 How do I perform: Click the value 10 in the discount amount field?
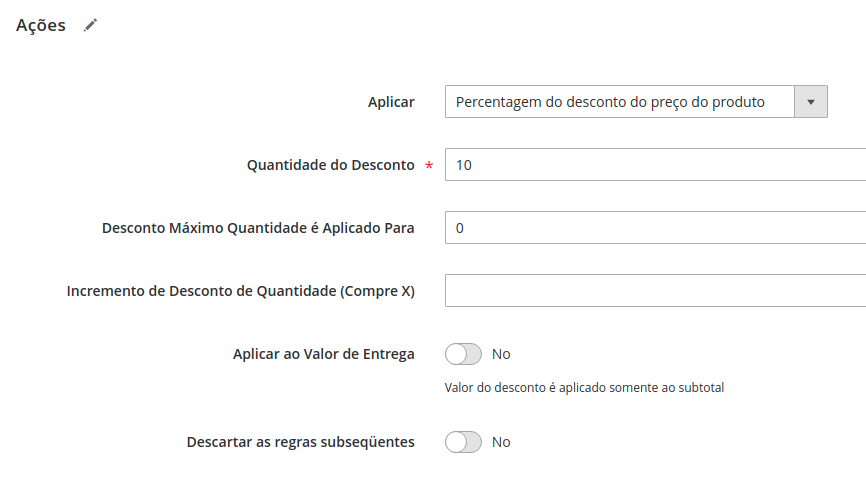pos(464,165)
